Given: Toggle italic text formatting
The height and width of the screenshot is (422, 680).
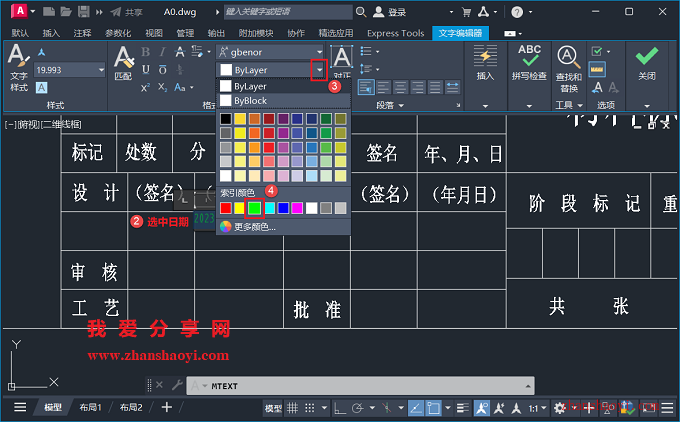Looking at the screenshot, I should click(x=162, y=52).
